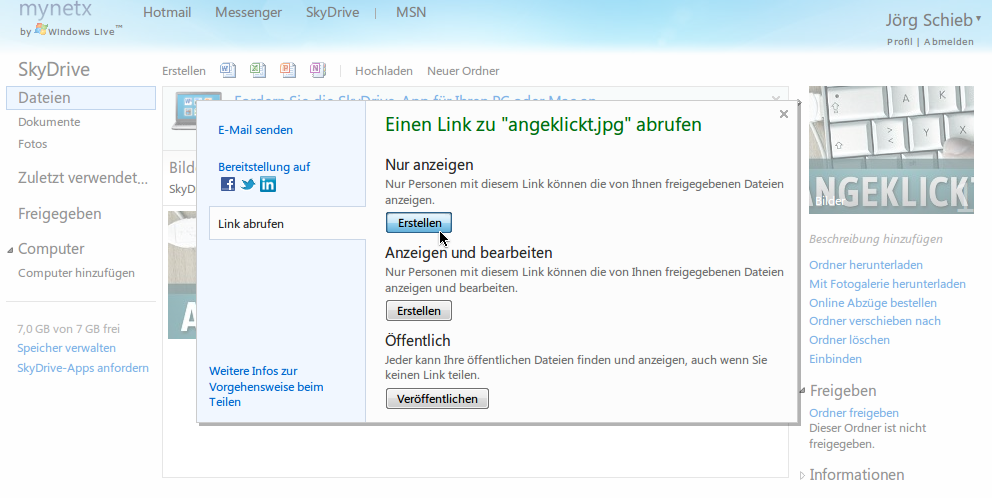Image resolution: width=992 pixels, height=498 pixels.
Task: Click Ordner löschen
Action: (x=849, y=340)
